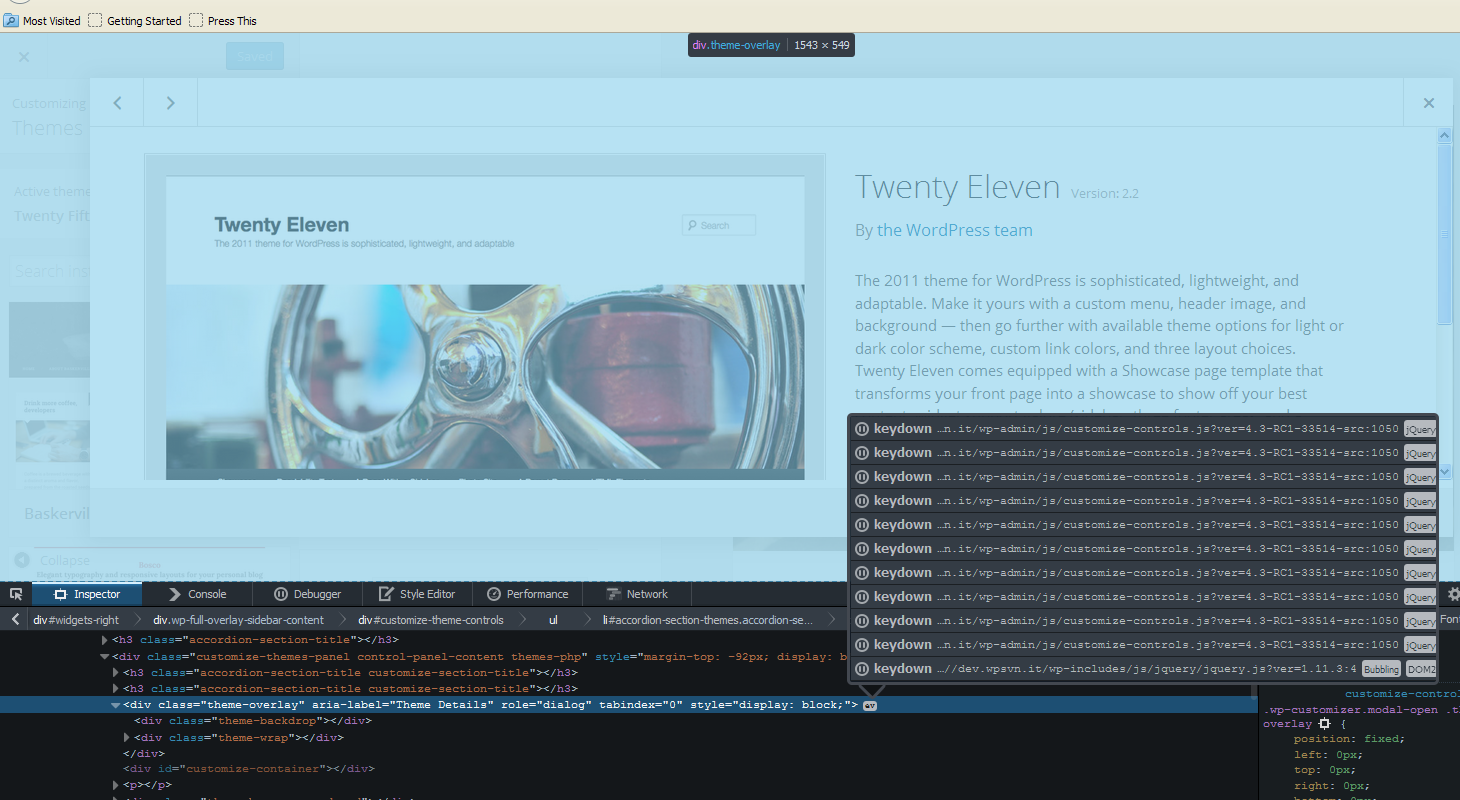Open the customize-control stylesheet source link
The image size is (1460, 800).
[1402, 694]
